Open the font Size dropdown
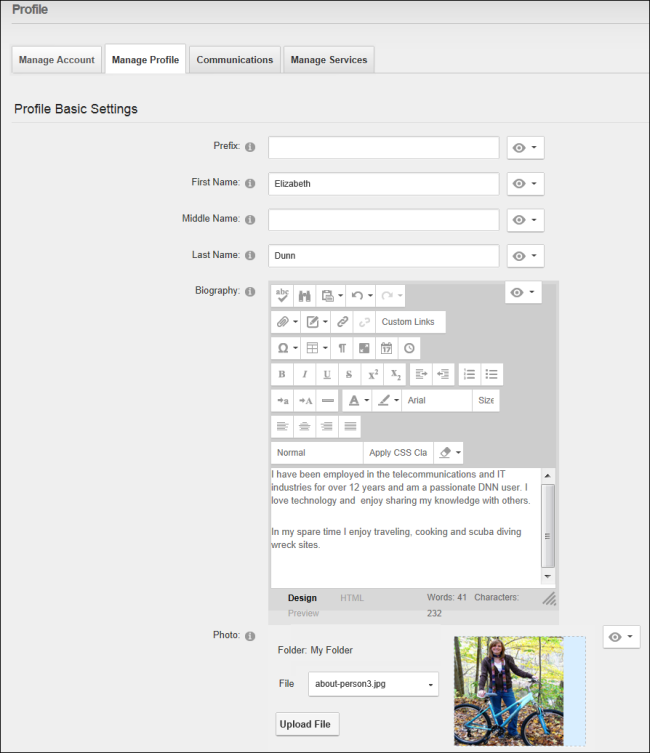Viewport: 650px width, 753px height. click(x=486, y=401)
